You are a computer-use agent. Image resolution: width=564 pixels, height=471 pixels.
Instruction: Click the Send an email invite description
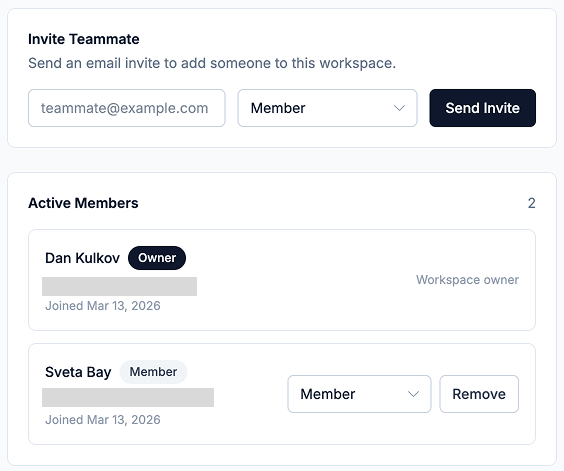click(x=212, y=63)
